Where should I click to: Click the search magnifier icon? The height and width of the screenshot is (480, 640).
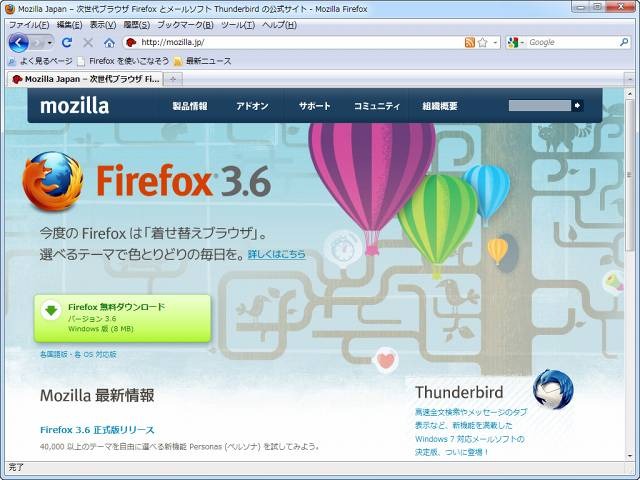pyautogui.click(x=624, y=42)
